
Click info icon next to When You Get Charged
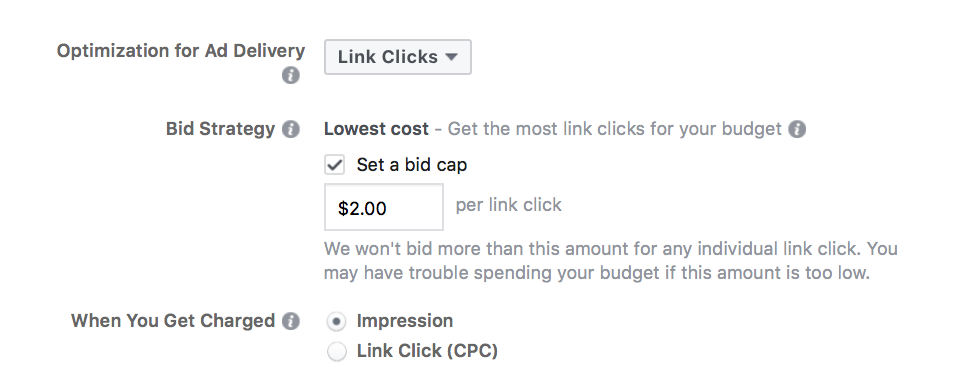pos(291,321)
